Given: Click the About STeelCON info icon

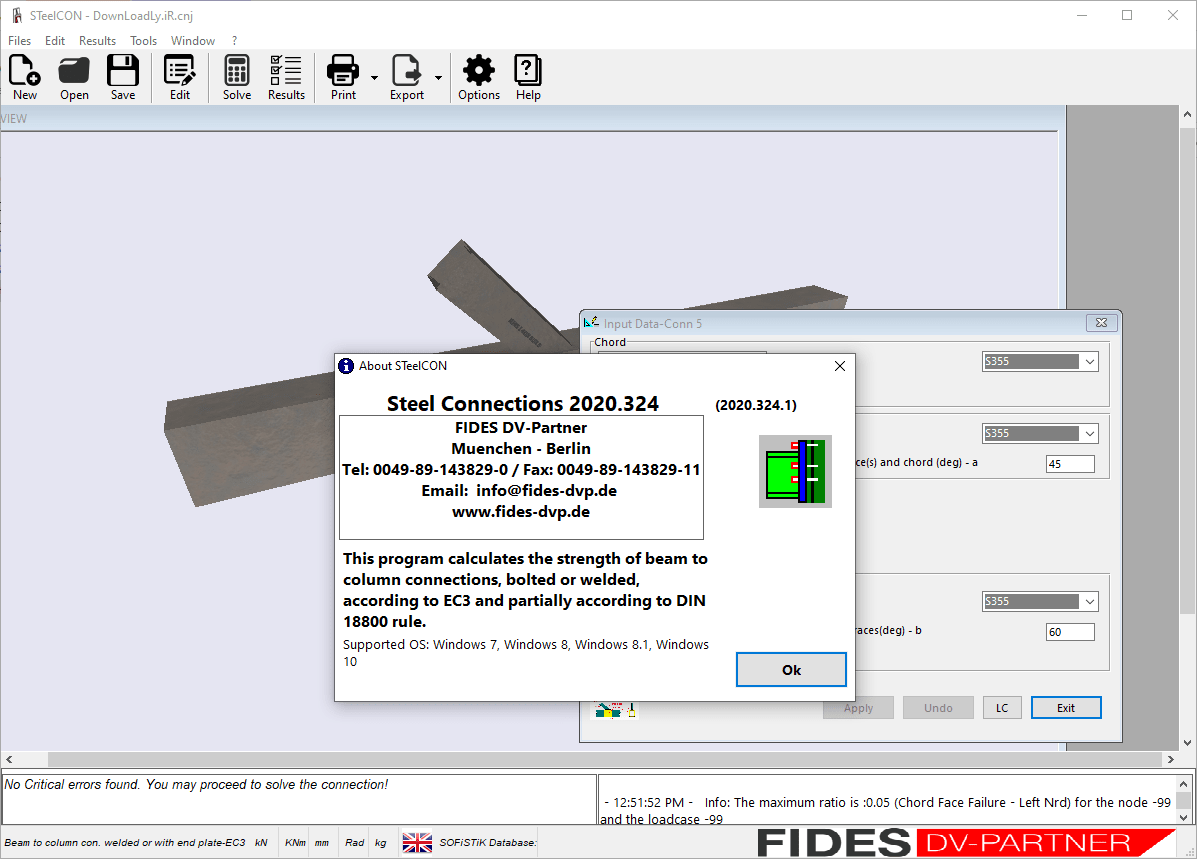Looking at the screenshot, I should click(346, 366).
